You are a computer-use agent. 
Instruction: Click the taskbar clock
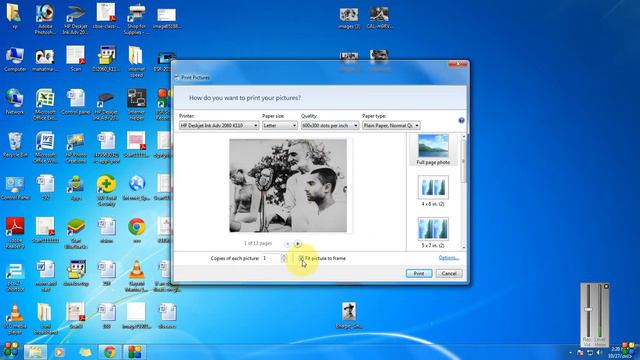tap(620, 352)
